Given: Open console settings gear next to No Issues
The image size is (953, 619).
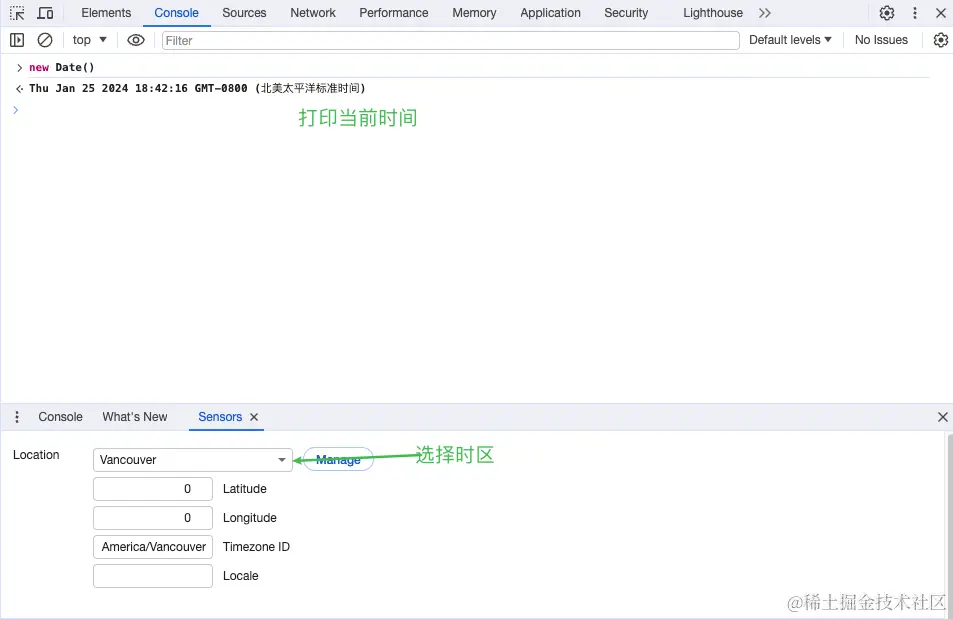Looking at the screenshot, I should [941, 40].
